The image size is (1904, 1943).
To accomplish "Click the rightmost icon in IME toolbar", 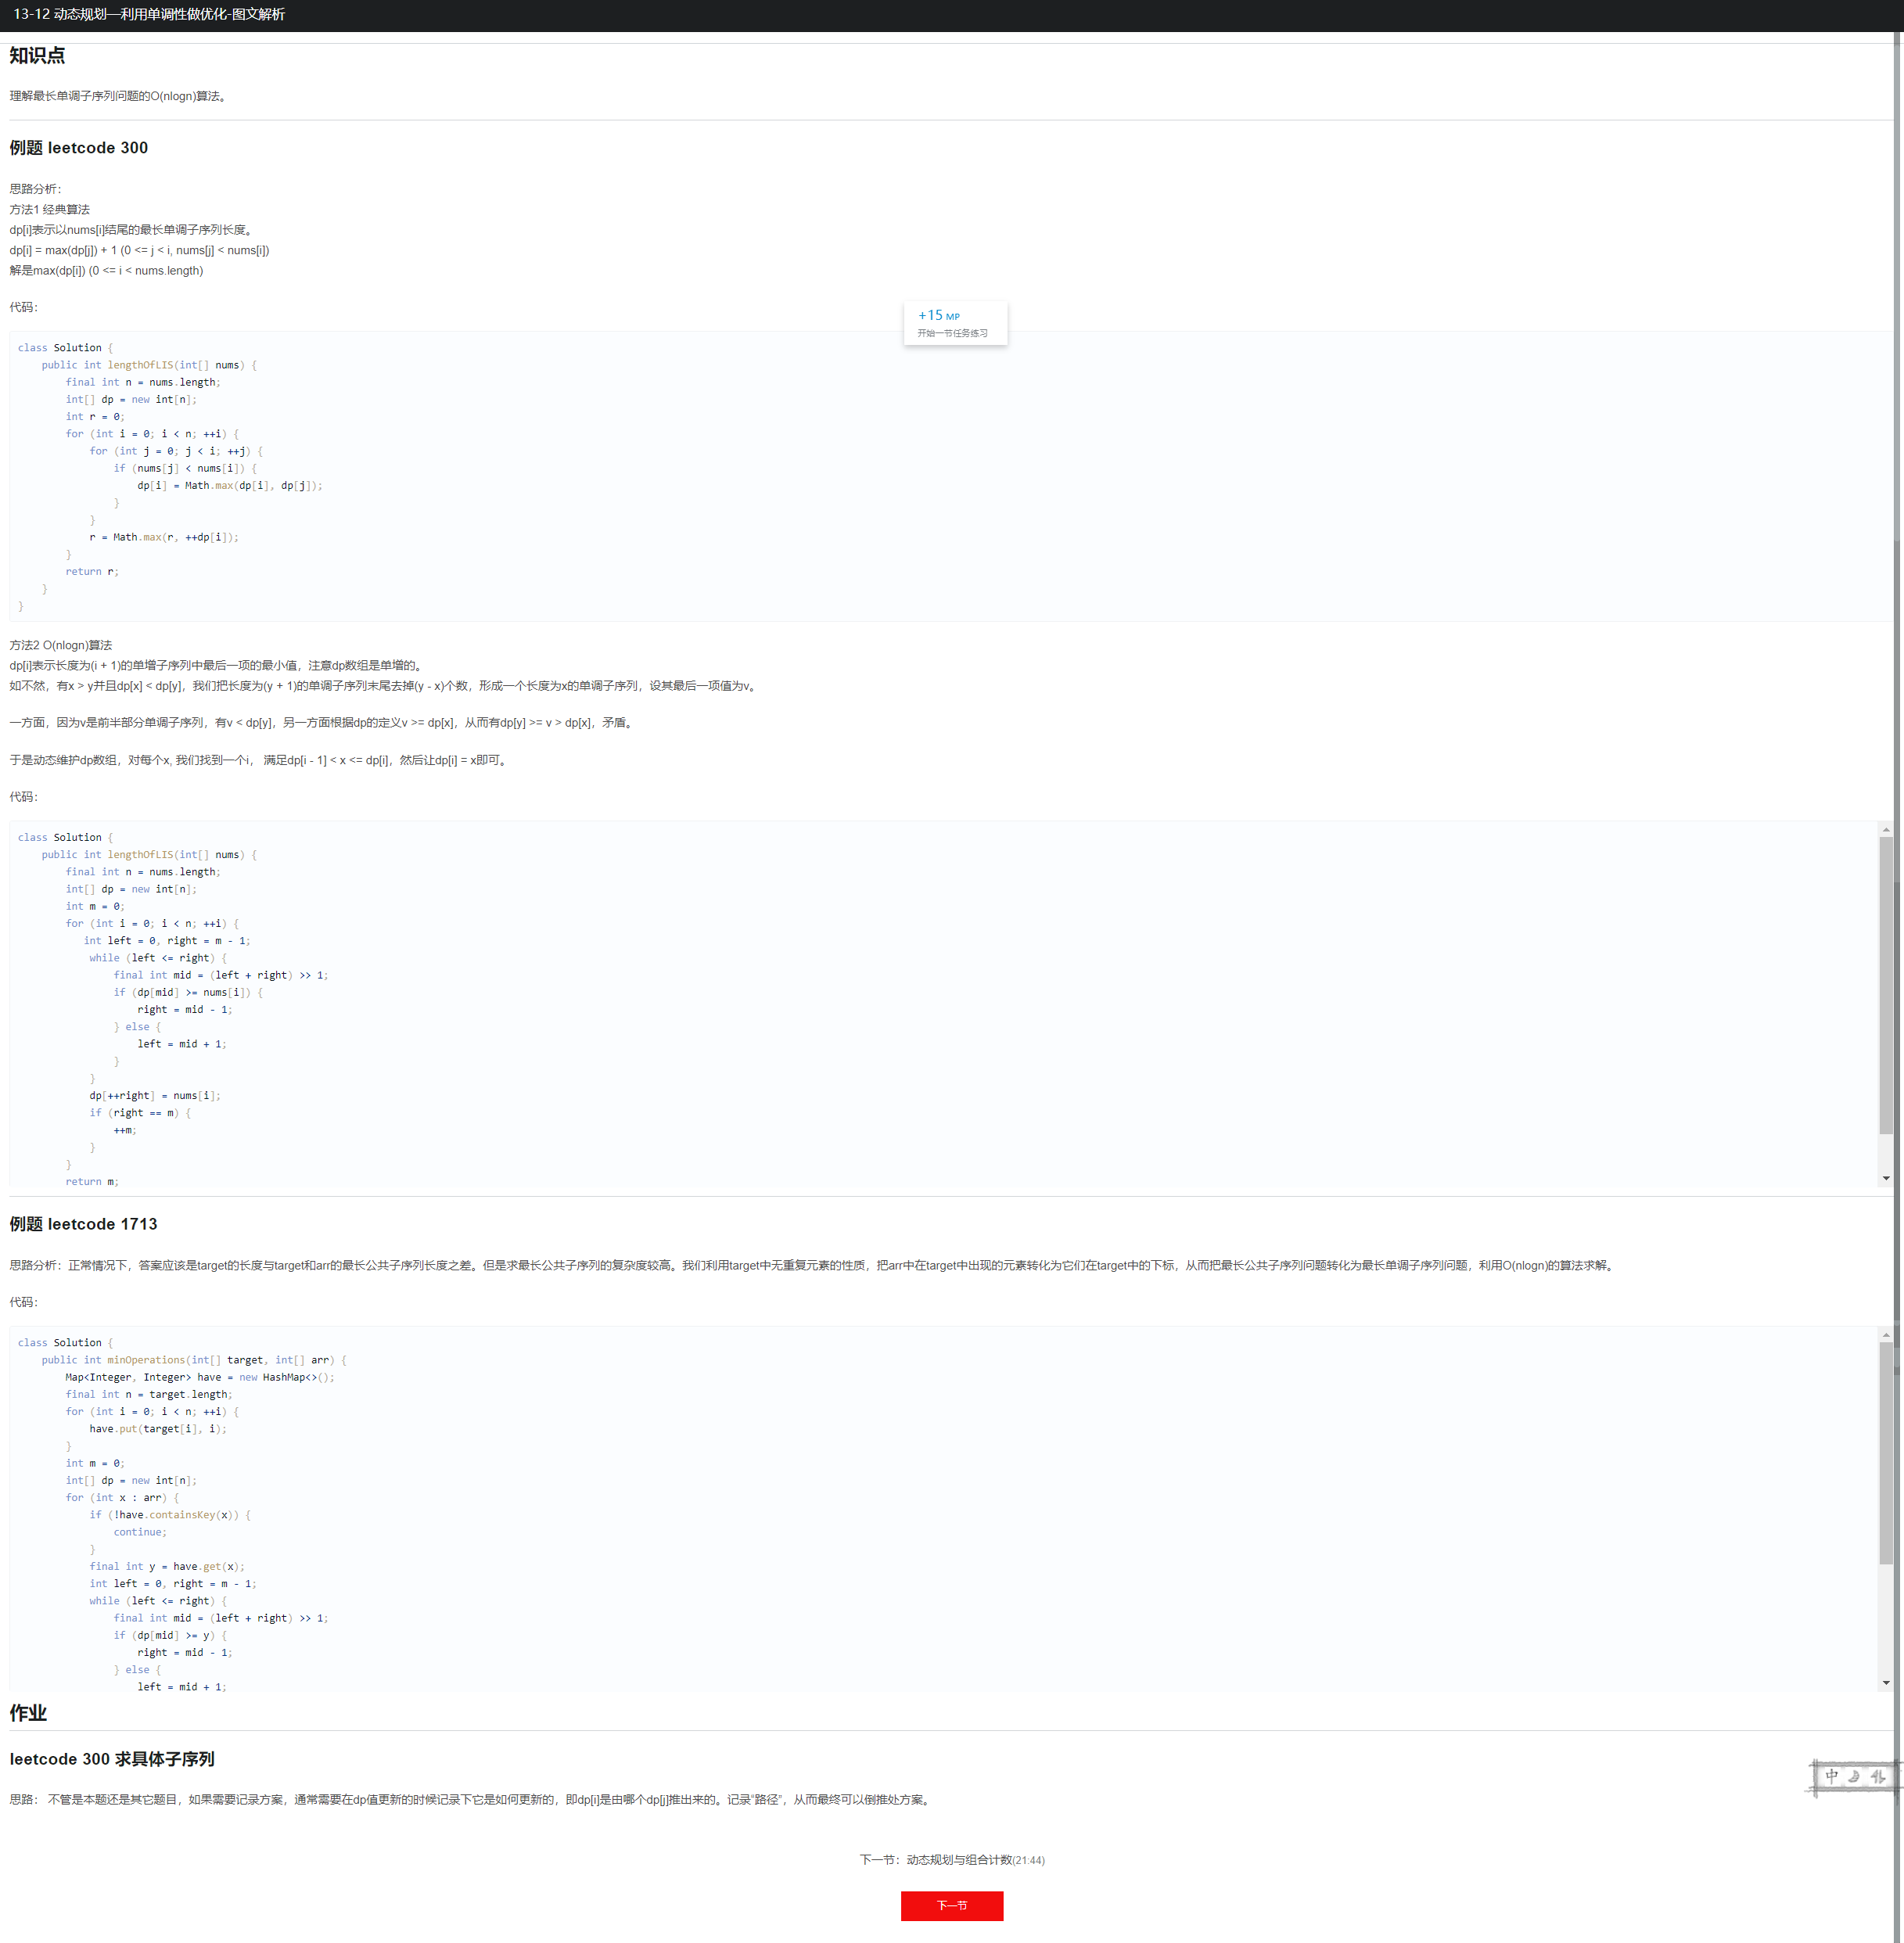I will coord(1877,1776).
